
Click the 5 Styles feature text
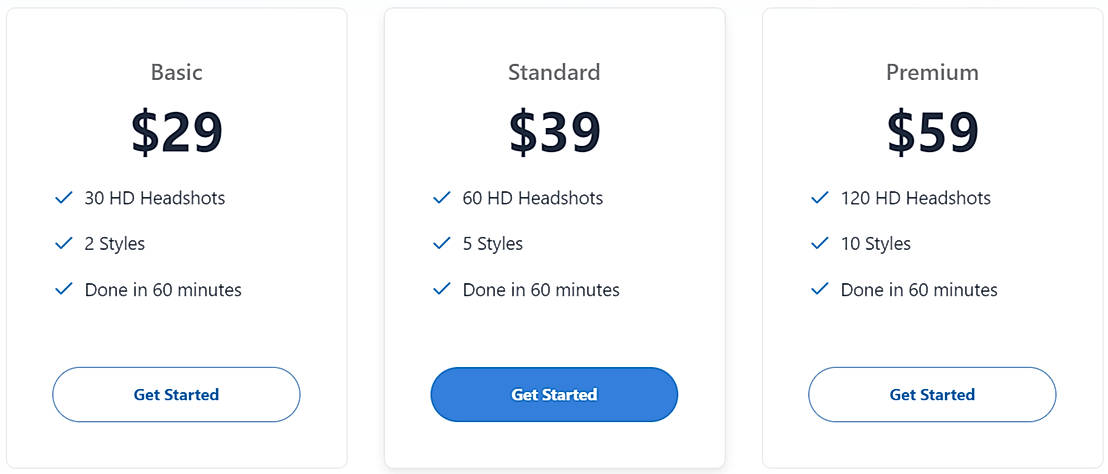(x=492, y=243)
